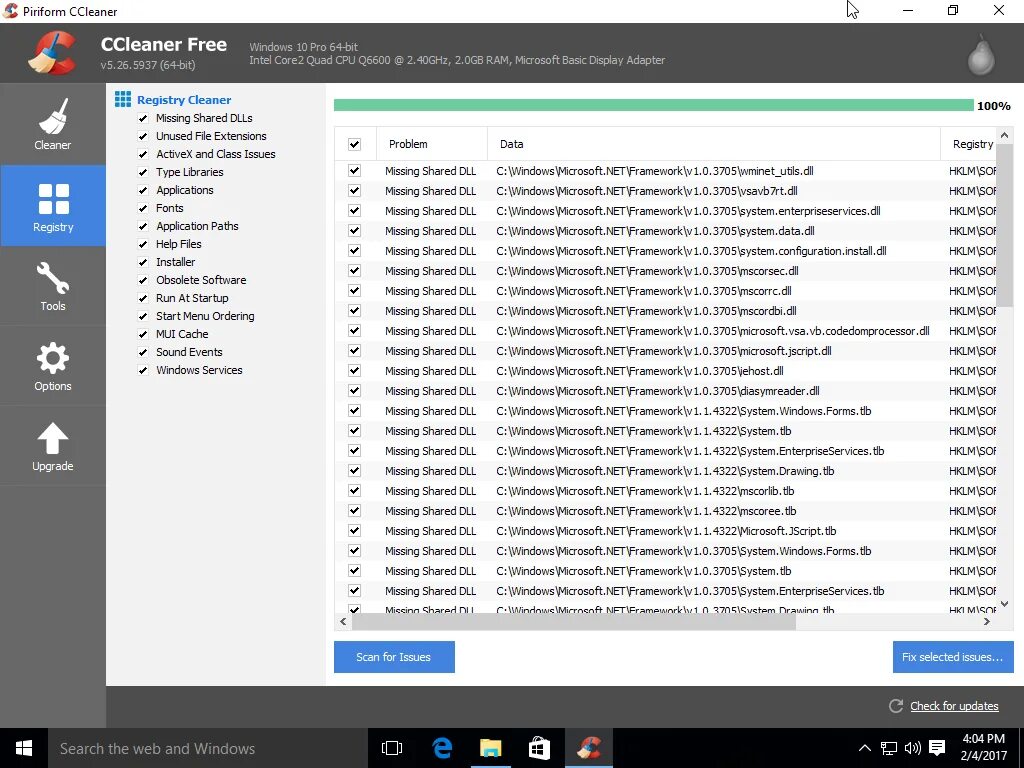Show hidden system tray icons
Image resolution: width=1024 pixels, height=768 pixels.
tap(864, 748)
